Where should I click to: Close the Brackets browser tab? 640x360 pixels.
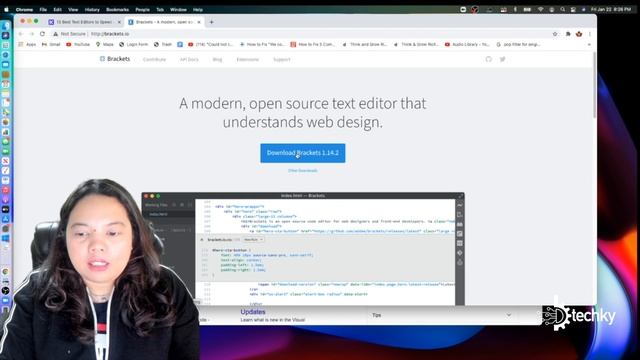[x=199, y=22]
